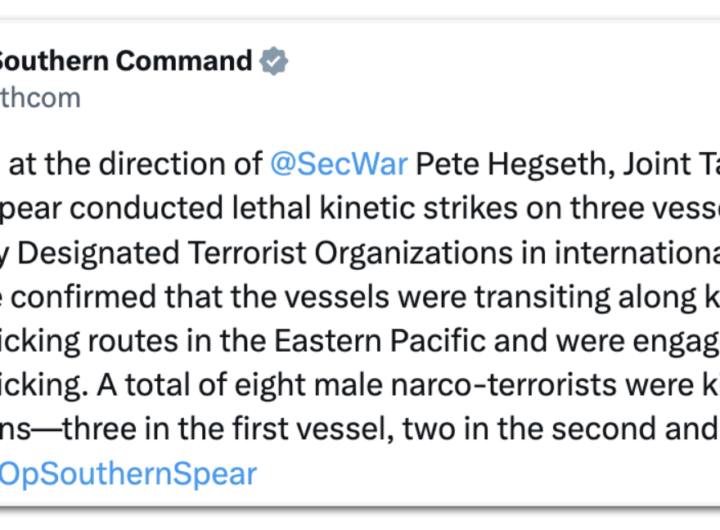Open the @SecWar mention link
Image resolution: width=720 pixels, height=530 pixels.
(338, 163)
